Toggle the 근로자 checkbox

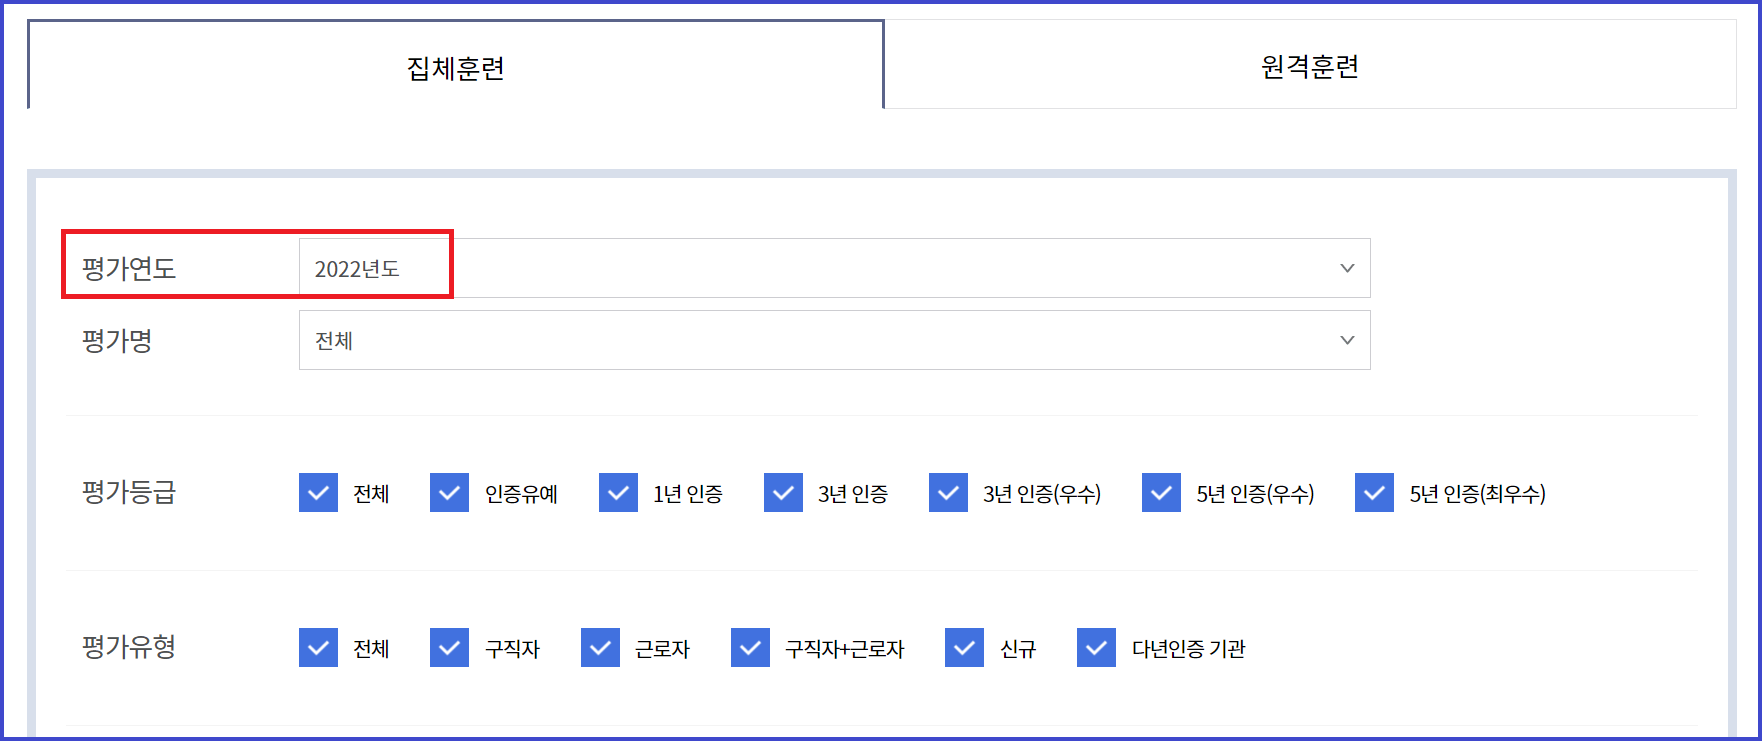pos(600,647)
